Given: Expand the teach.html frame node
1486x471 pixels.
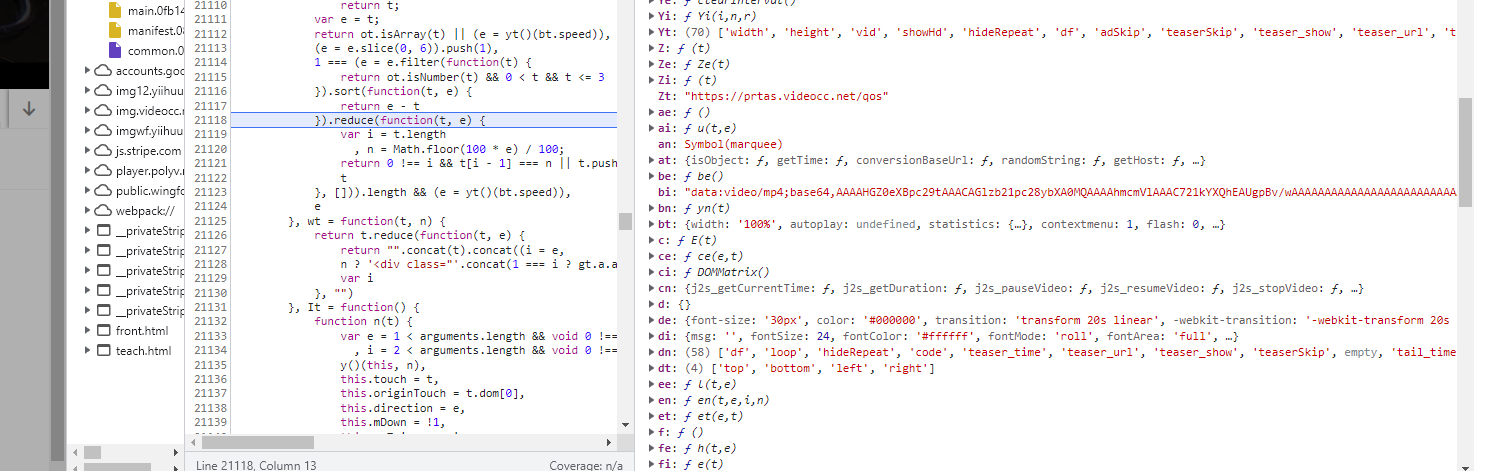Looking at the screenshot, I should point(88,351).
